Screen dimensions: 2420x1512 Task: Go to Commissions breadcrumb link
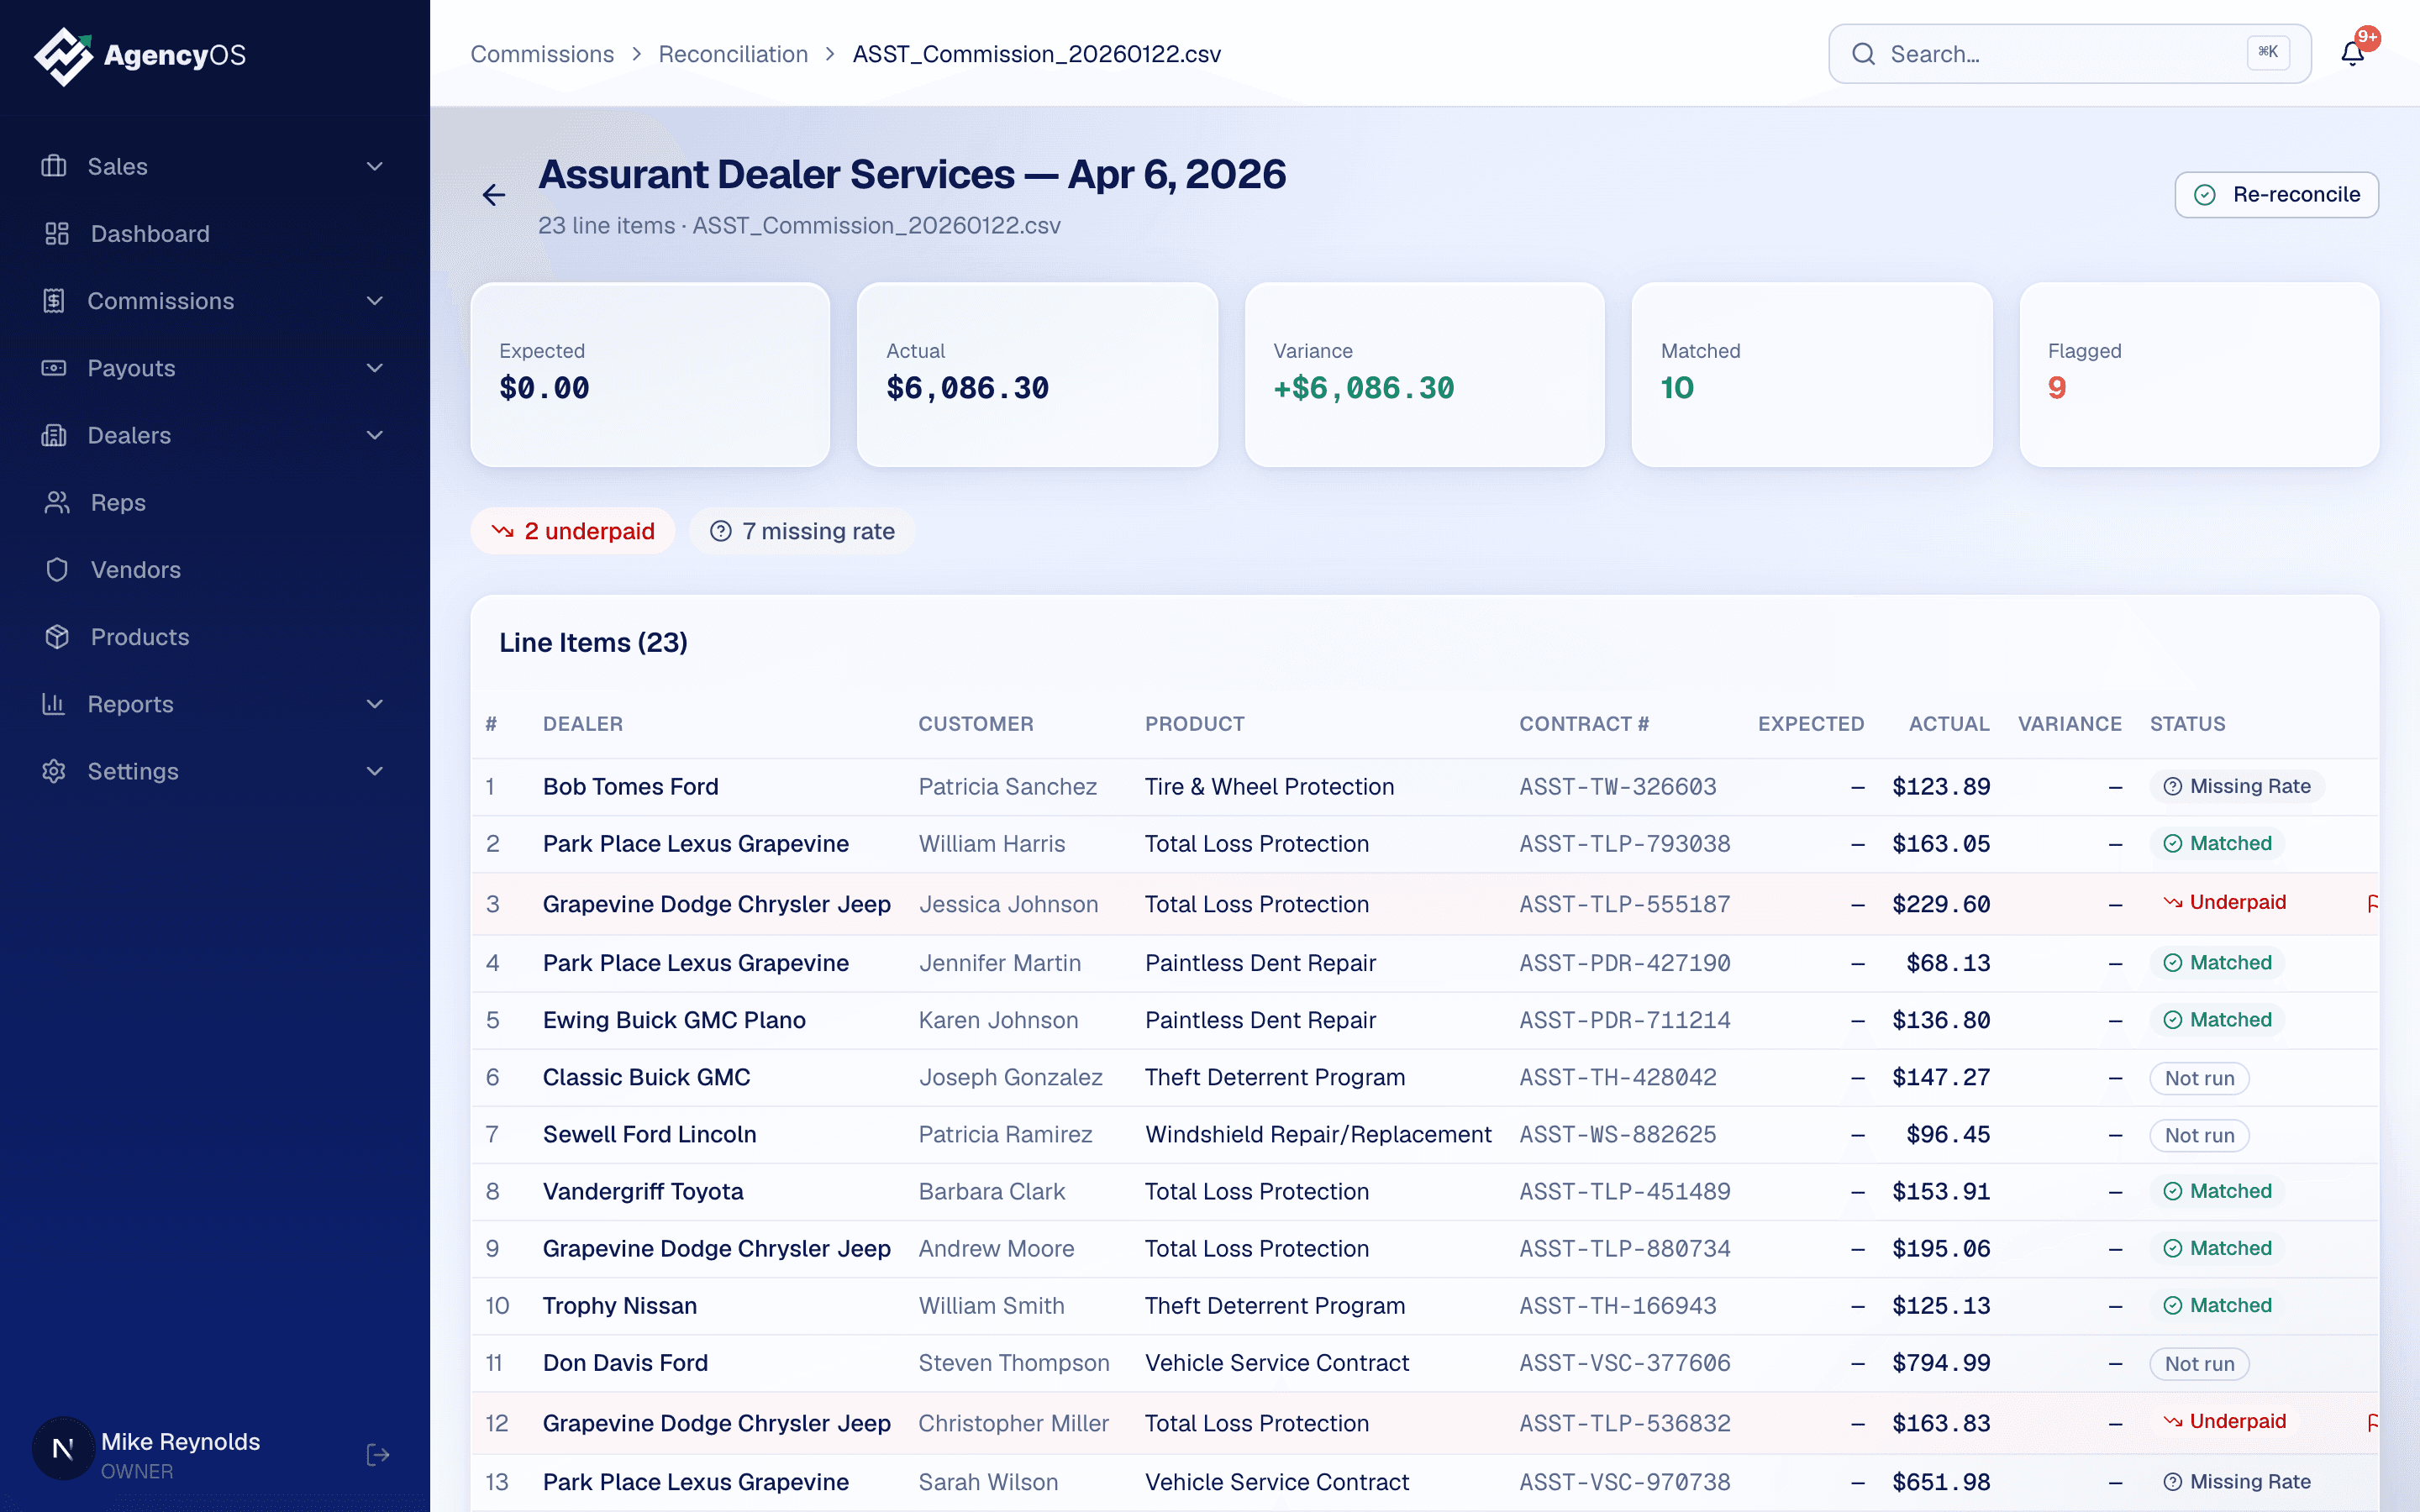[x=542, y=54]
